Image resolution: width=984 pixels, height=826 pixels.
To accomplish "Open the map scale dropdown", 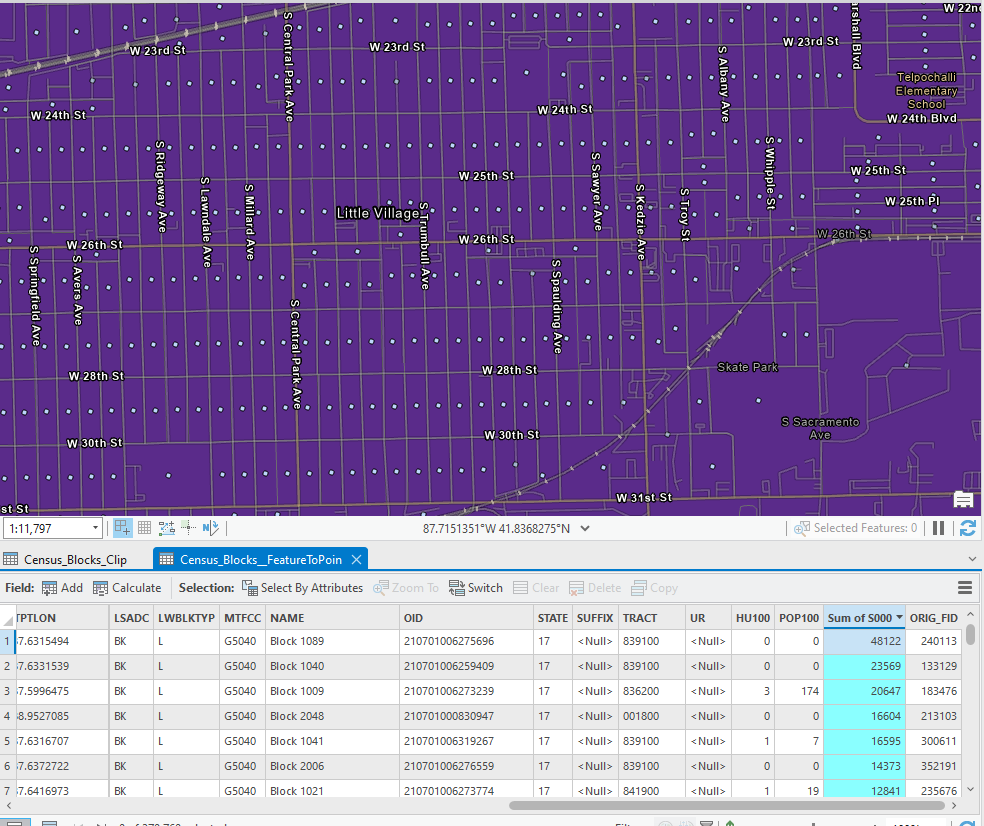I will click(95, 528).
